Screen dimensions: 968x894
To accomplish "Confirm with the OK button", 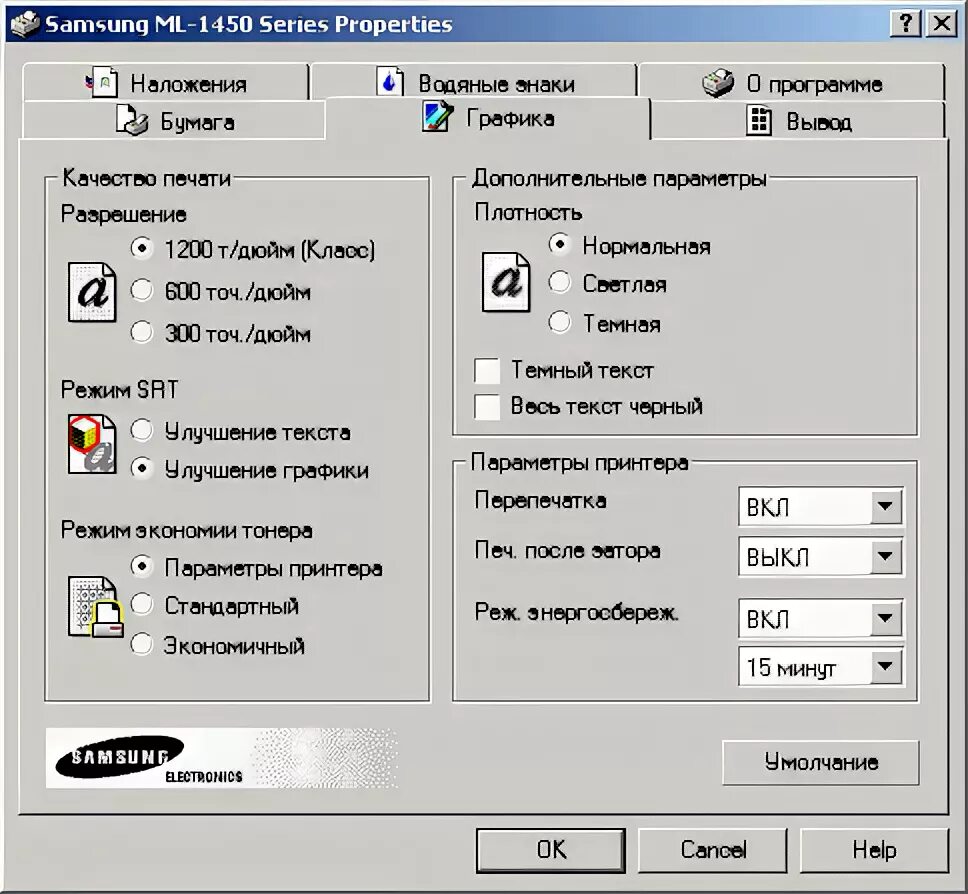I will [x=551, y=850].
